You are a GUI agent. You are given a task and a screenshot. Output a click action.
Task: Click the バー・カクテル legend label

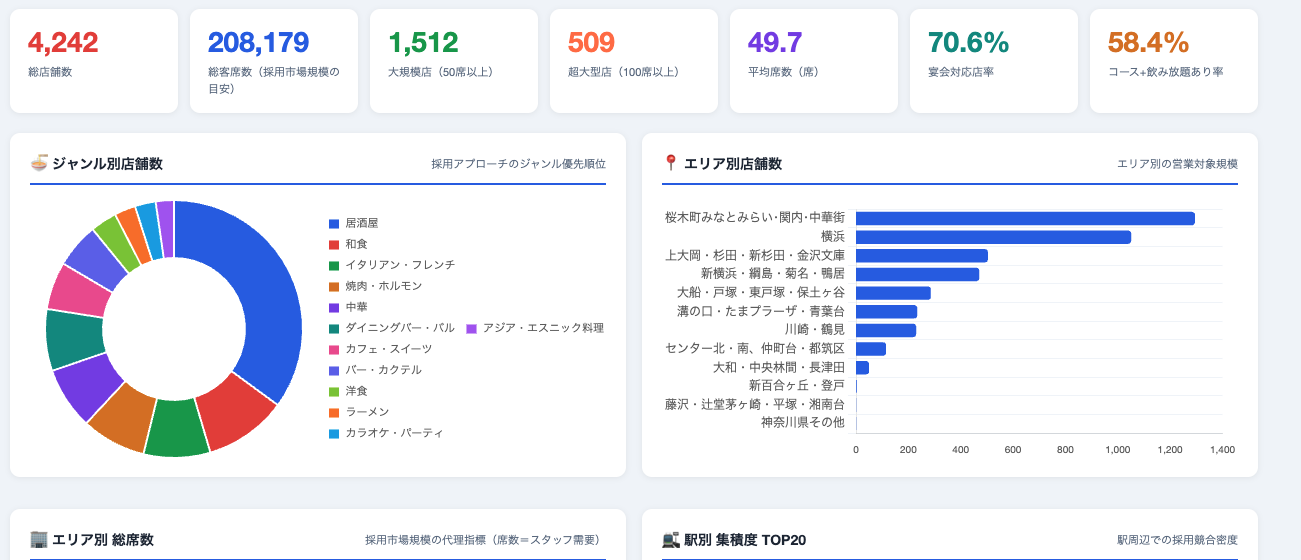point(384,370)
